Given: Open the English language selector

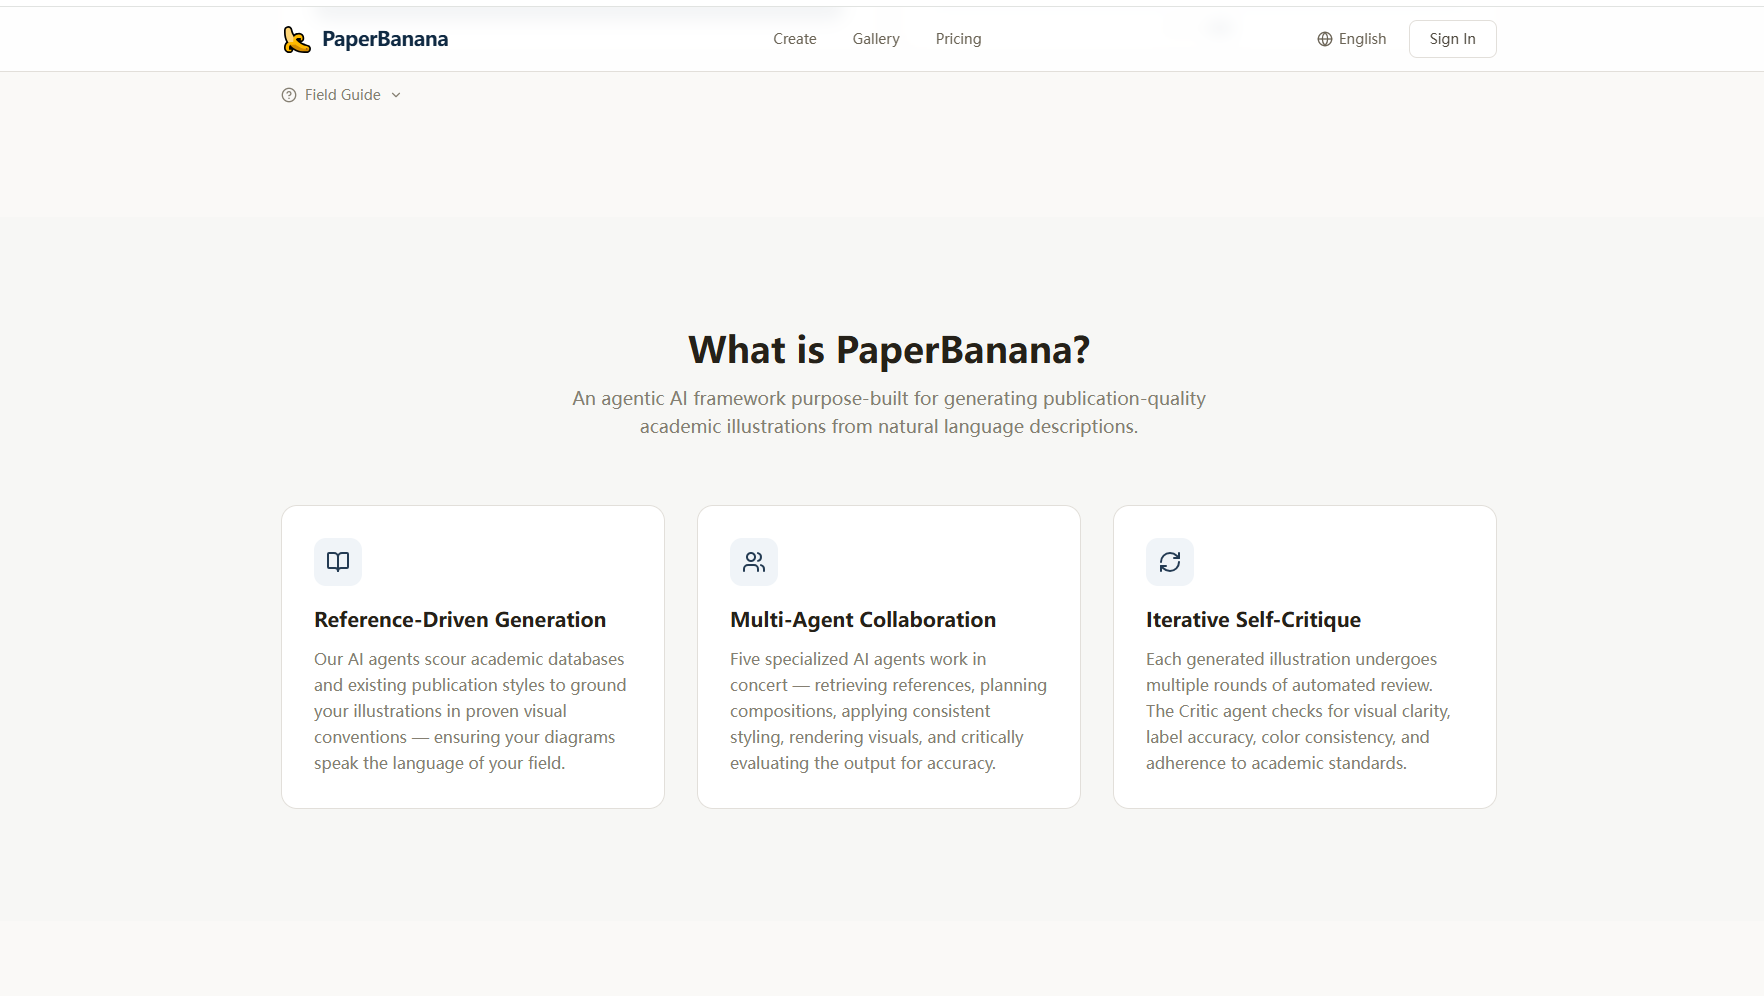Looking at the screenshot, I should tap(1351, 38).
